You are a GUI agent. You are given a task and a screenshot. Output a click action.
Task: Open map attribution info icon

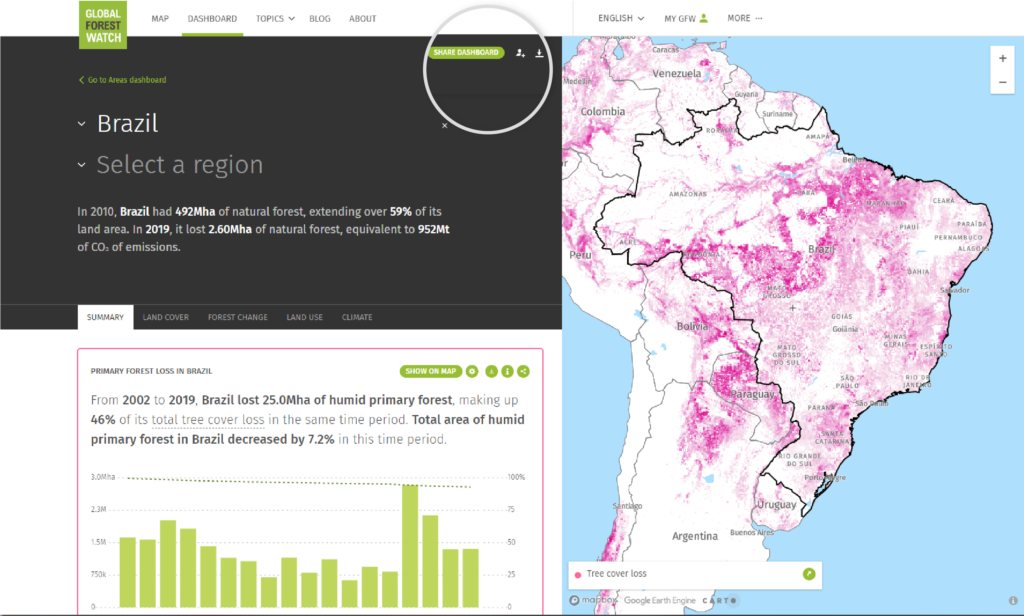click(x=1013, y=600)
